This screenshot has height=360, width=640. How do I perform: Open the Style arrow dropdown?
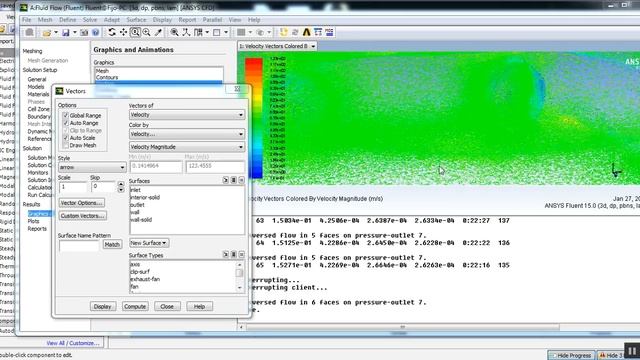(92, 167)
